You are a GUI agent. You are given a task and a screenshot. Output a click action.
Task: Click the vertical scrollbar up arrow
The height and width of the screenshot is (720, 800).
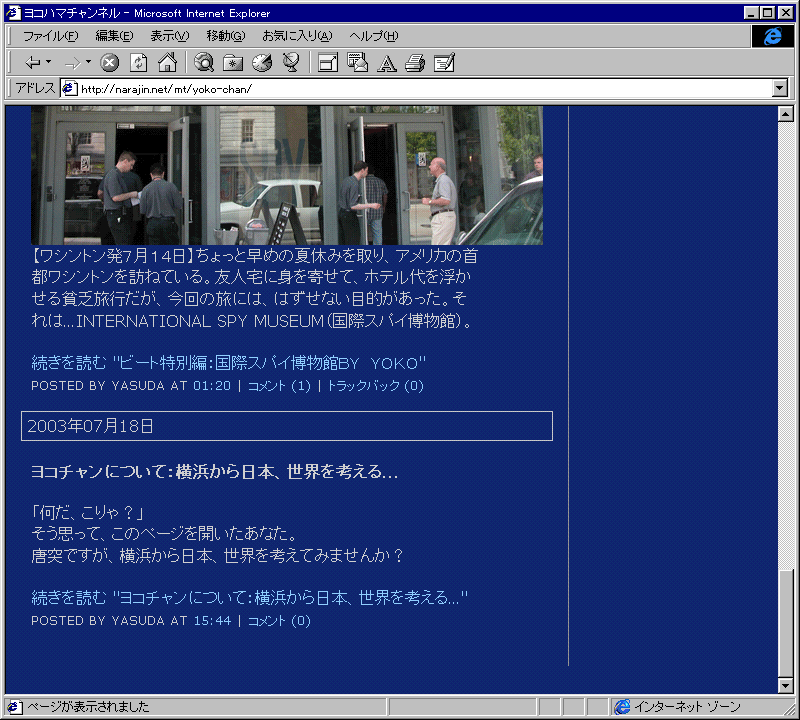(786, 114)
